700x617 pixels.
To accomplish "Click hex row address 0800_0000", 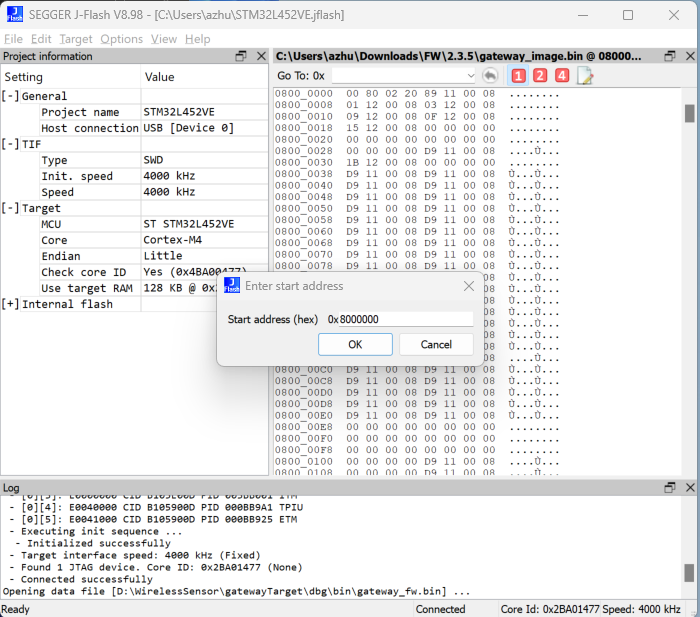I will pos(304,94).
